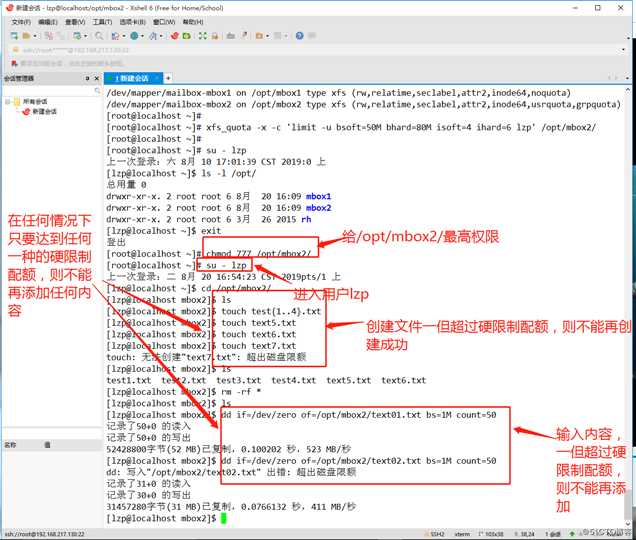The width and height of the screenshot is (636, 540).
Task: Click the lock screen toolbar icon
Action: click(x=215, y=36)
